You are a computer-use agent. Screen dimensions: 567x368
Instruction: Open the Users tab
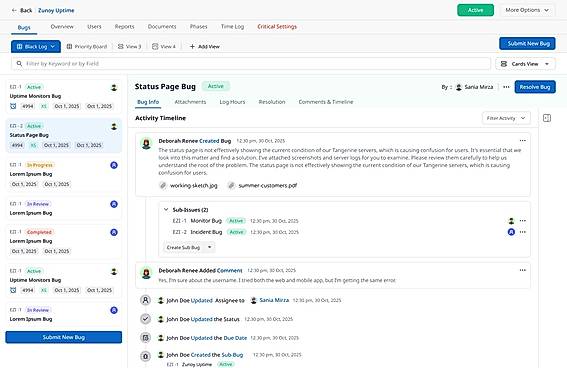[x=94, y=27]
